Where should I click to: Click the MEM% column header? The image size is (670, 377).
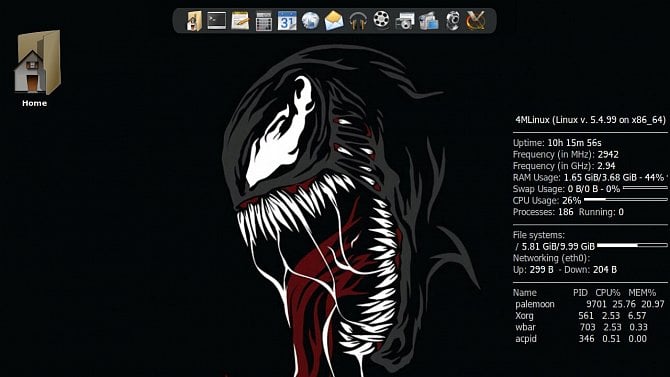click(642, 293)
